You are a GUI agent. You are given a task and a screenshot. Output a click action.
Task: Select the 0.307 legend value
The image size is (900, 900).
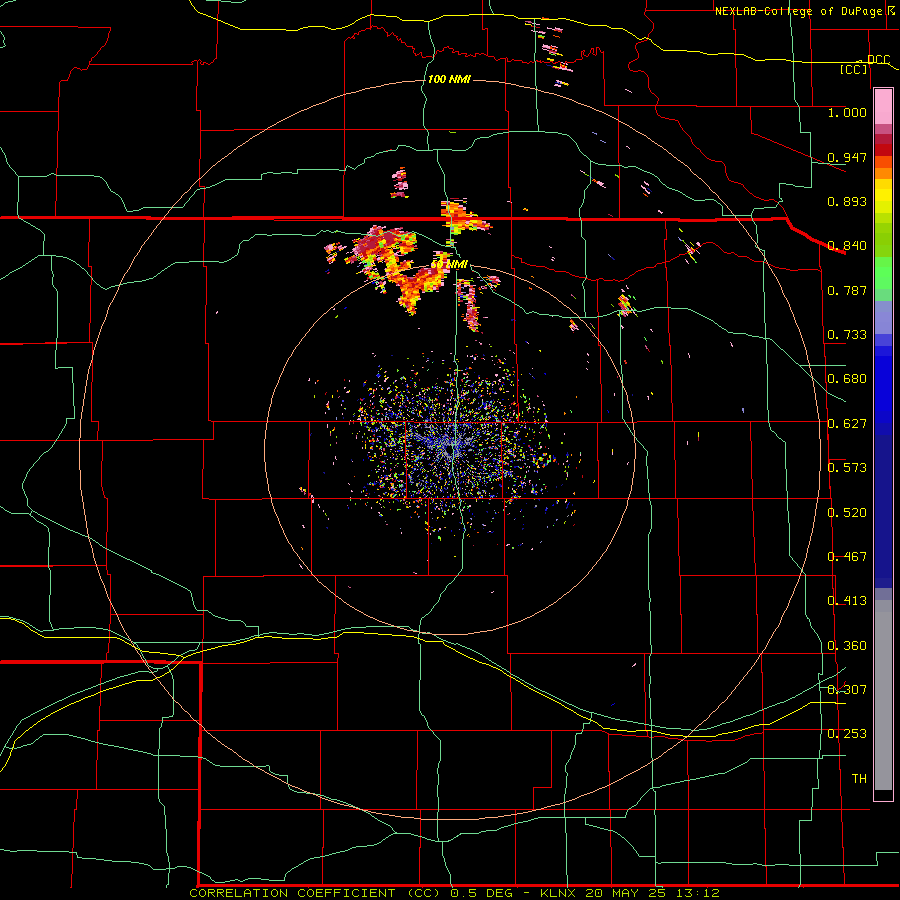coord(847,690)
